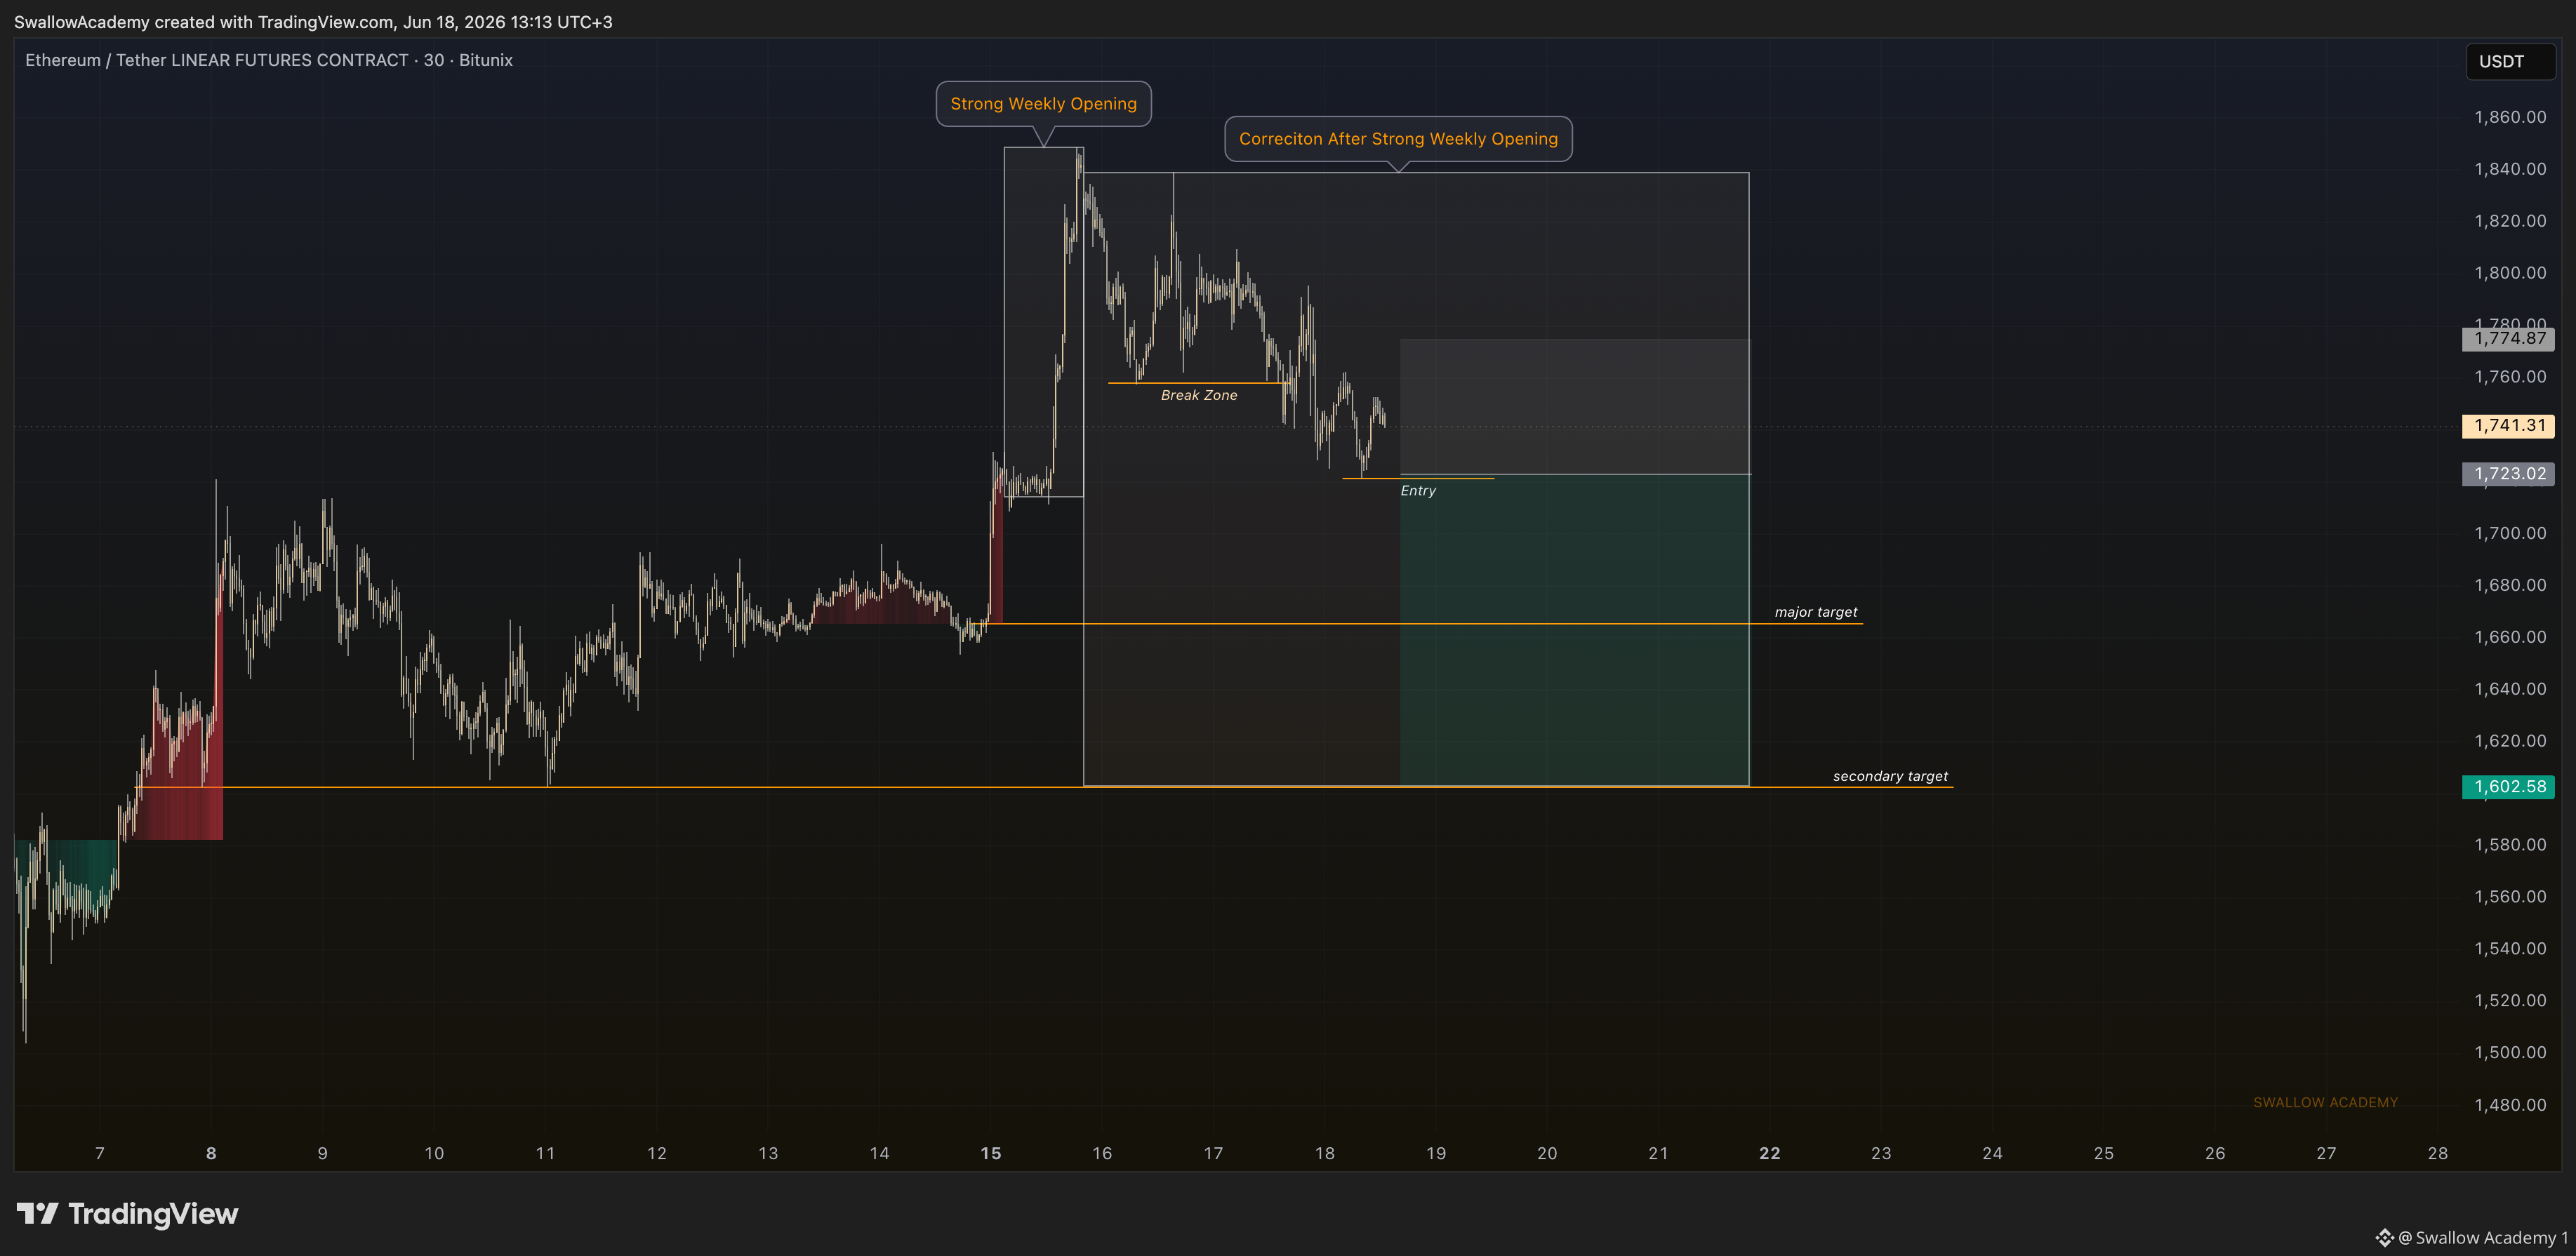Click 1,700.00 on the price axis

(x=2510, y=533)
